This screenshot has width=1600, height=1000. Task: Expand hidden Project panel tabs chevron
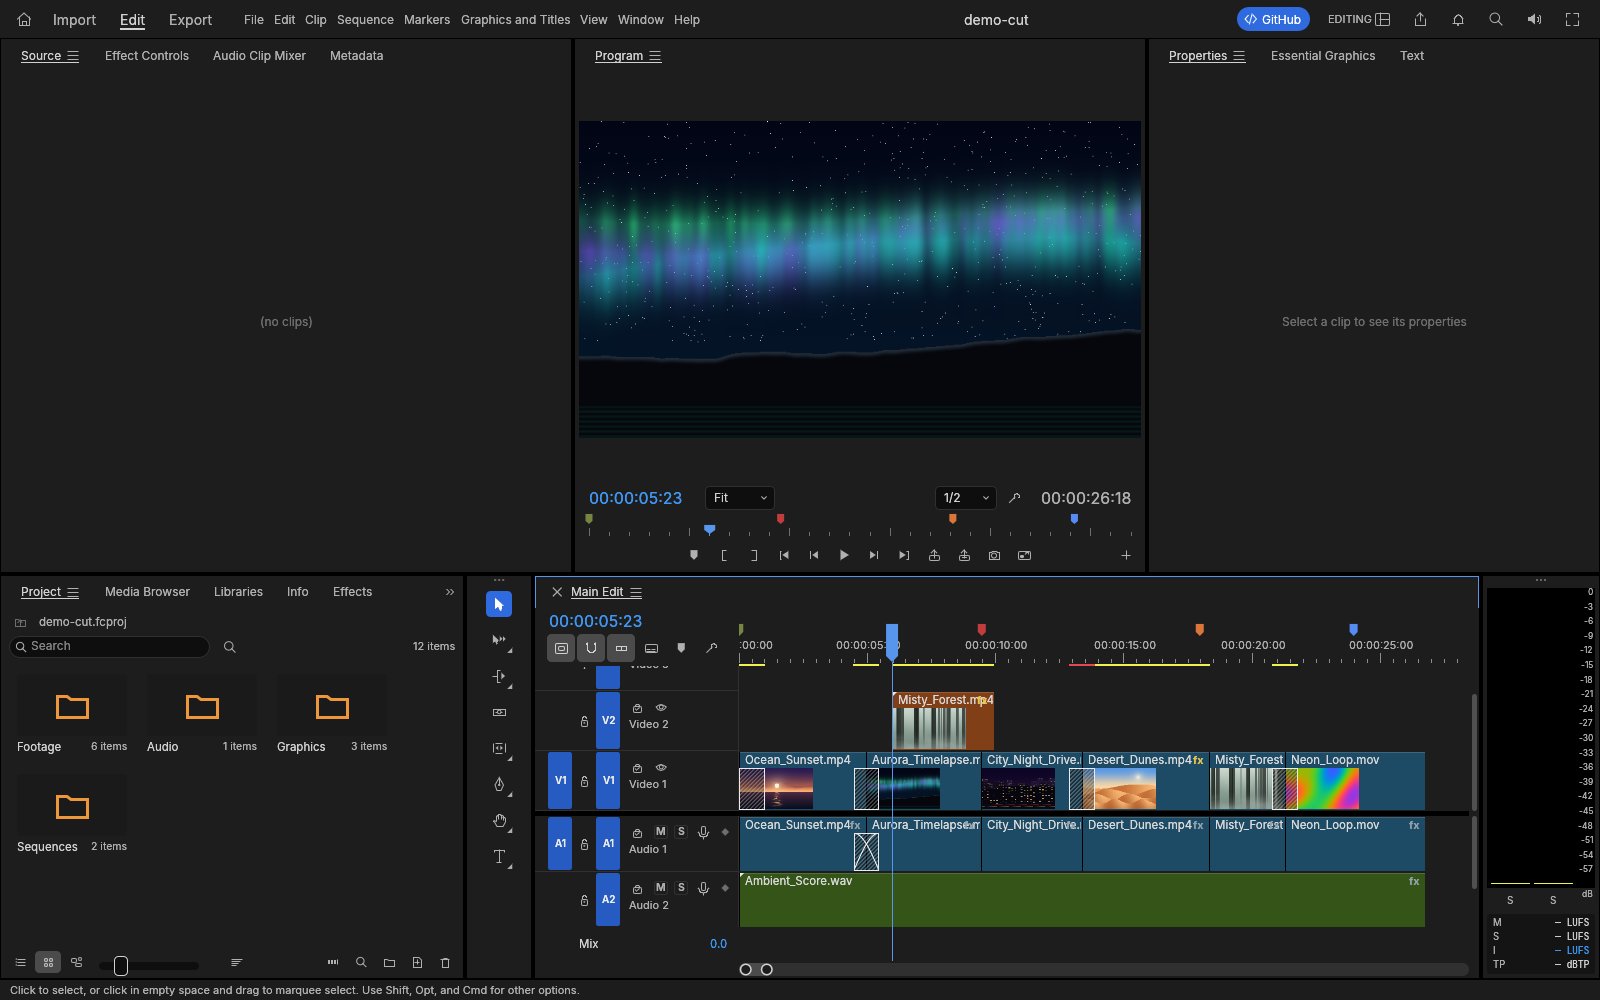(x=450, y=592)
